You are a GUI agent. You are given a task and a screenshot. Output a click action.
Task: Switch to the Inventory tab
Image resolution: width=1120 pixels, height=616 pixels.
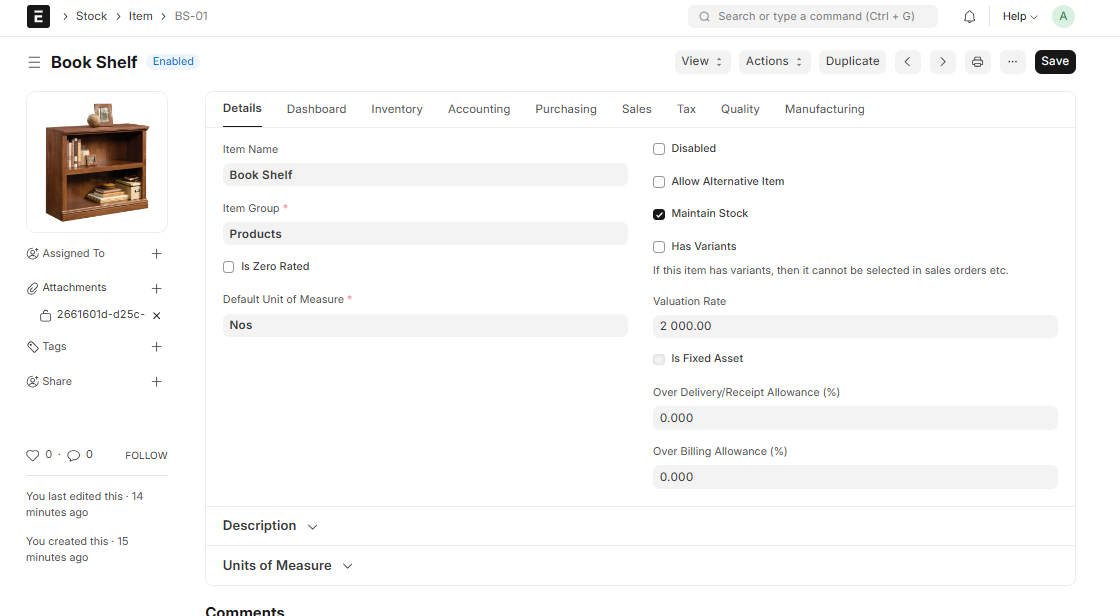[x=396, y=109]
